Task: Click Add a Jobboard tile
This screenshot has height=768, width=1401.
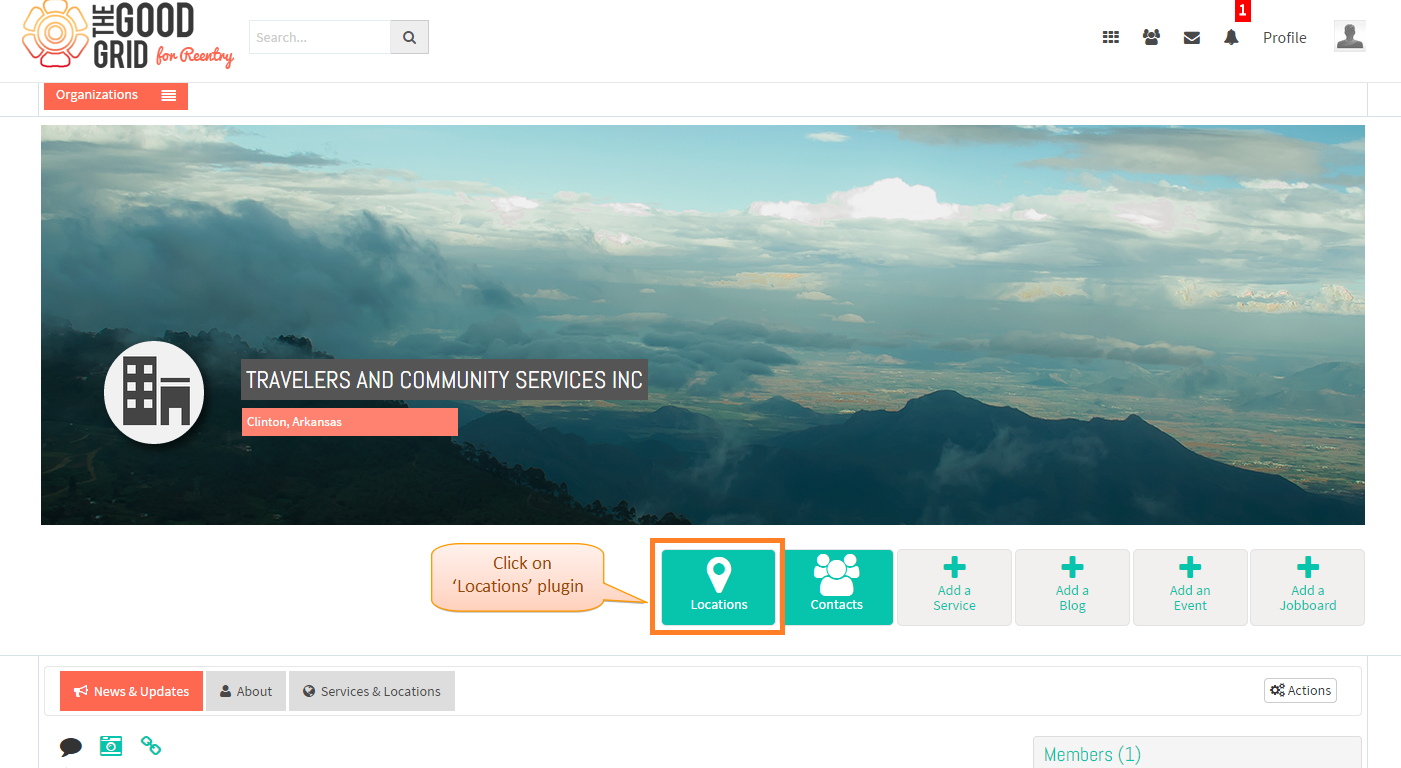Action: 1308,587
